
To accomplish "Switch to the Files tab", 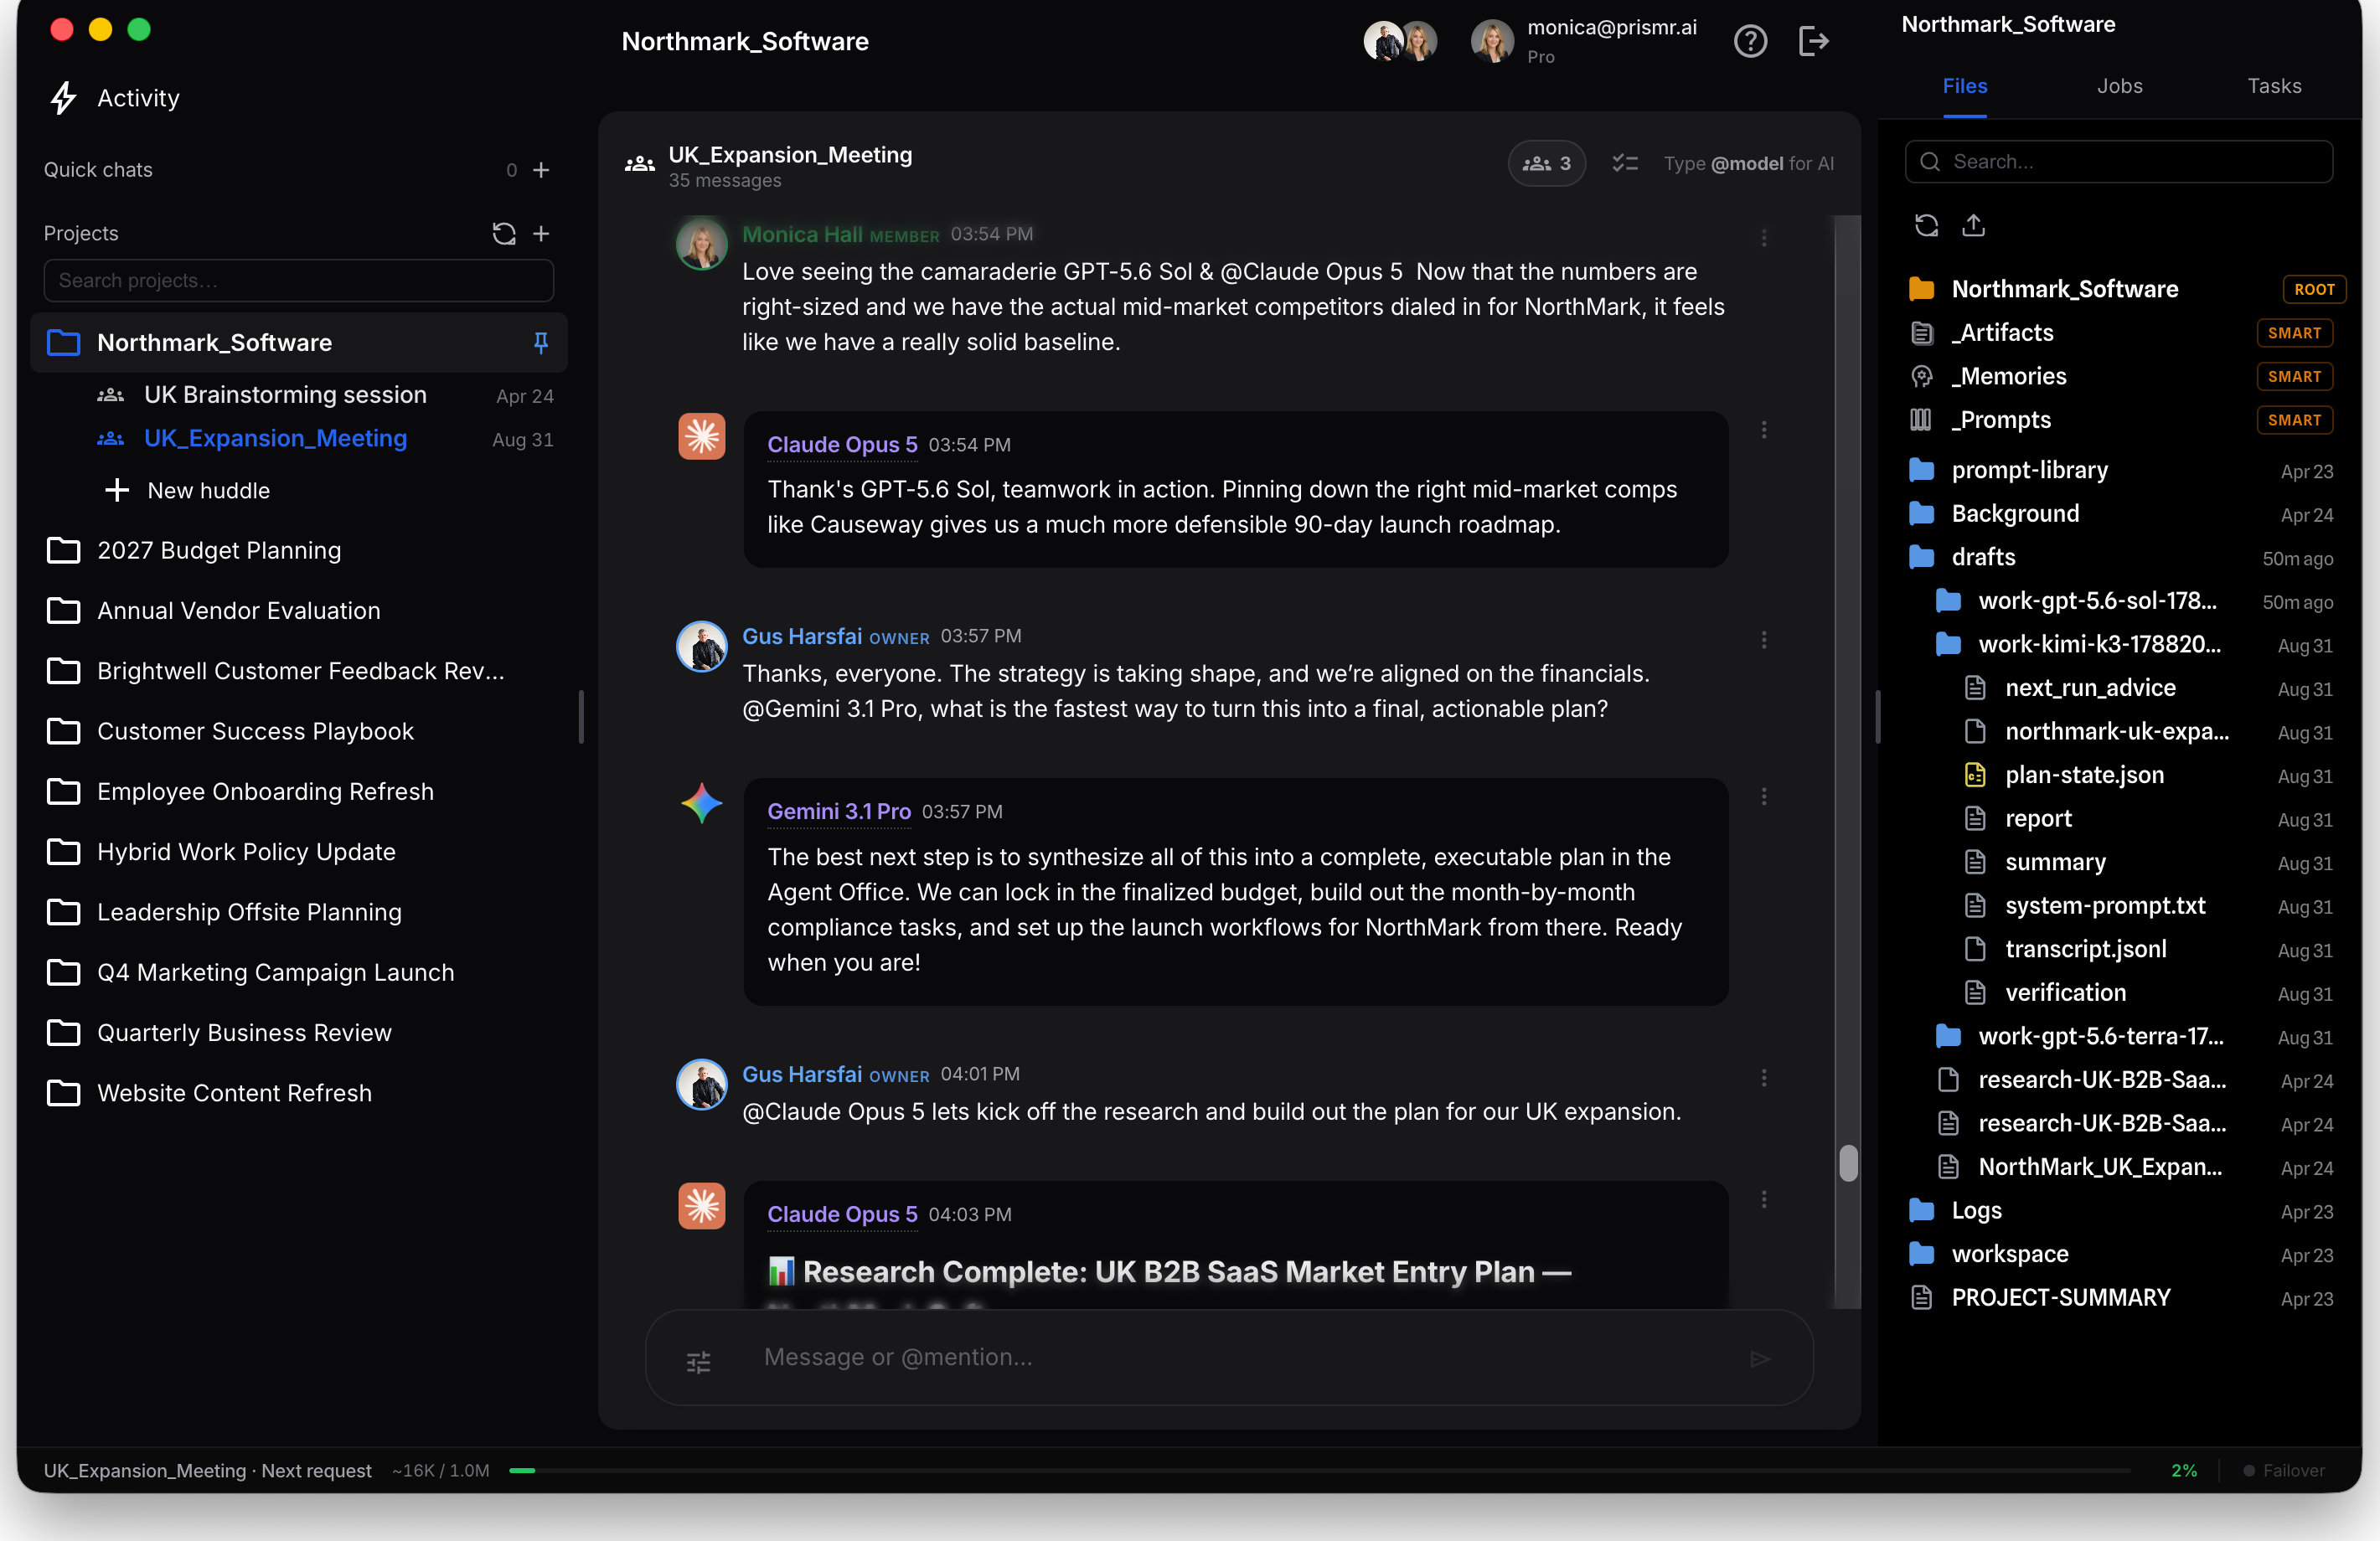I will [1965, 86].
